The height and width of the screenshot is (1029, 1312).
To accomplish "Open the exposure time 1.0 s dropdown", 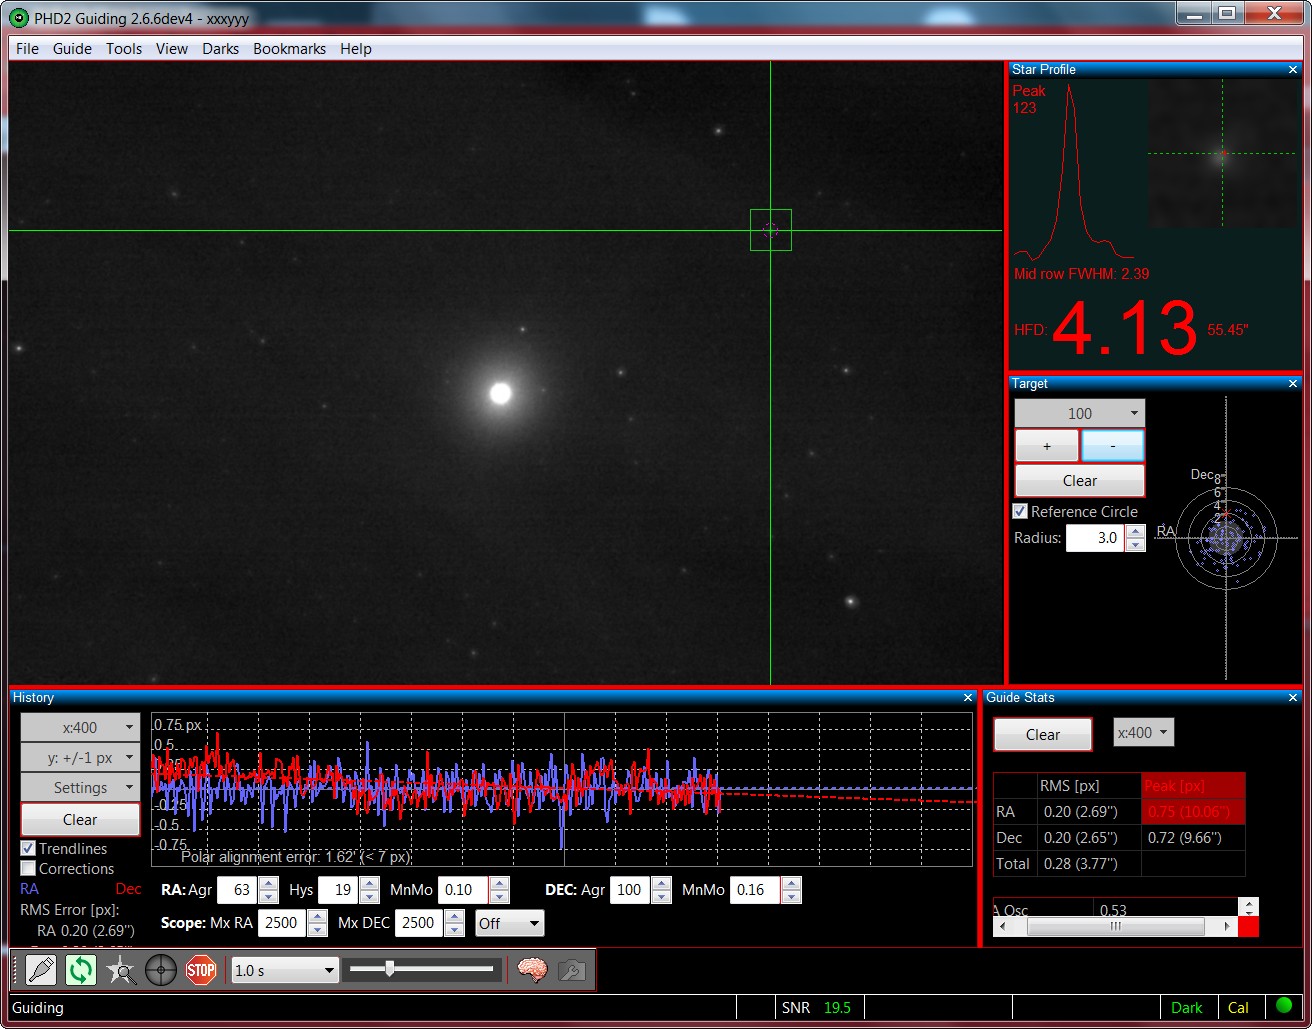I will click(285, 970).
